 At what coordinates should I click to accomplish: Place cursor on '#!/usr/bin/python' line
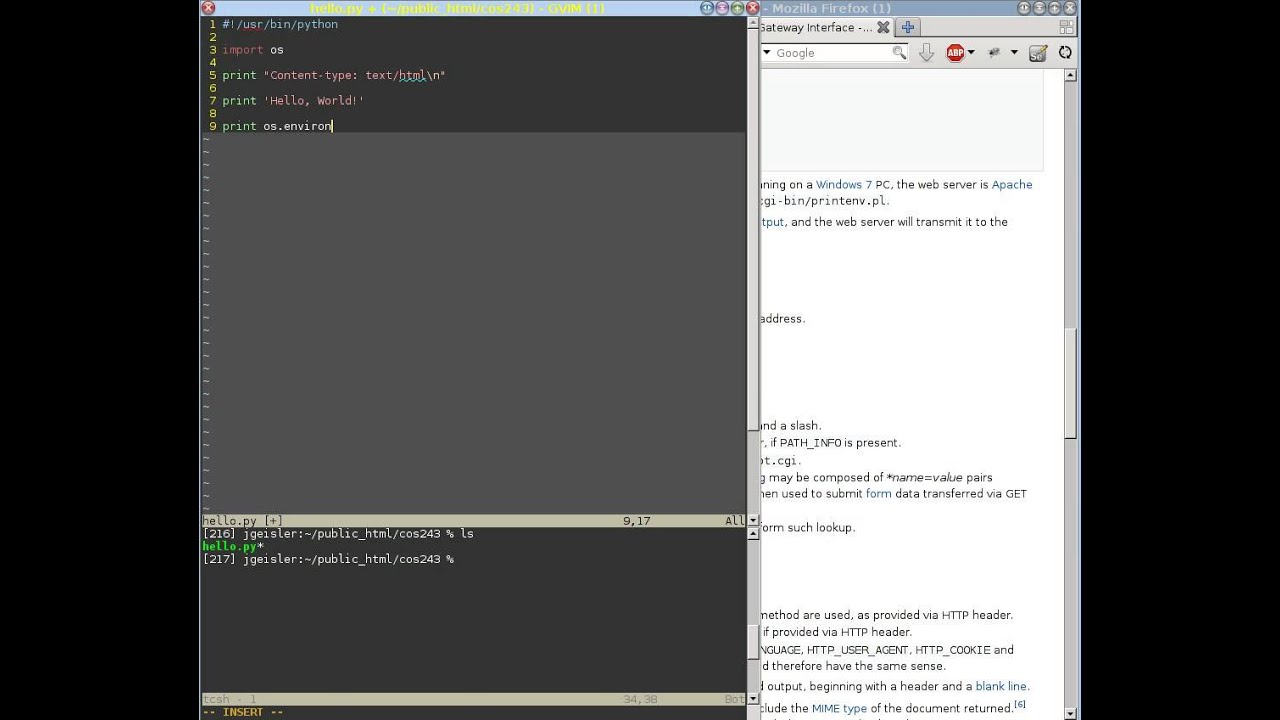(280, 24)
